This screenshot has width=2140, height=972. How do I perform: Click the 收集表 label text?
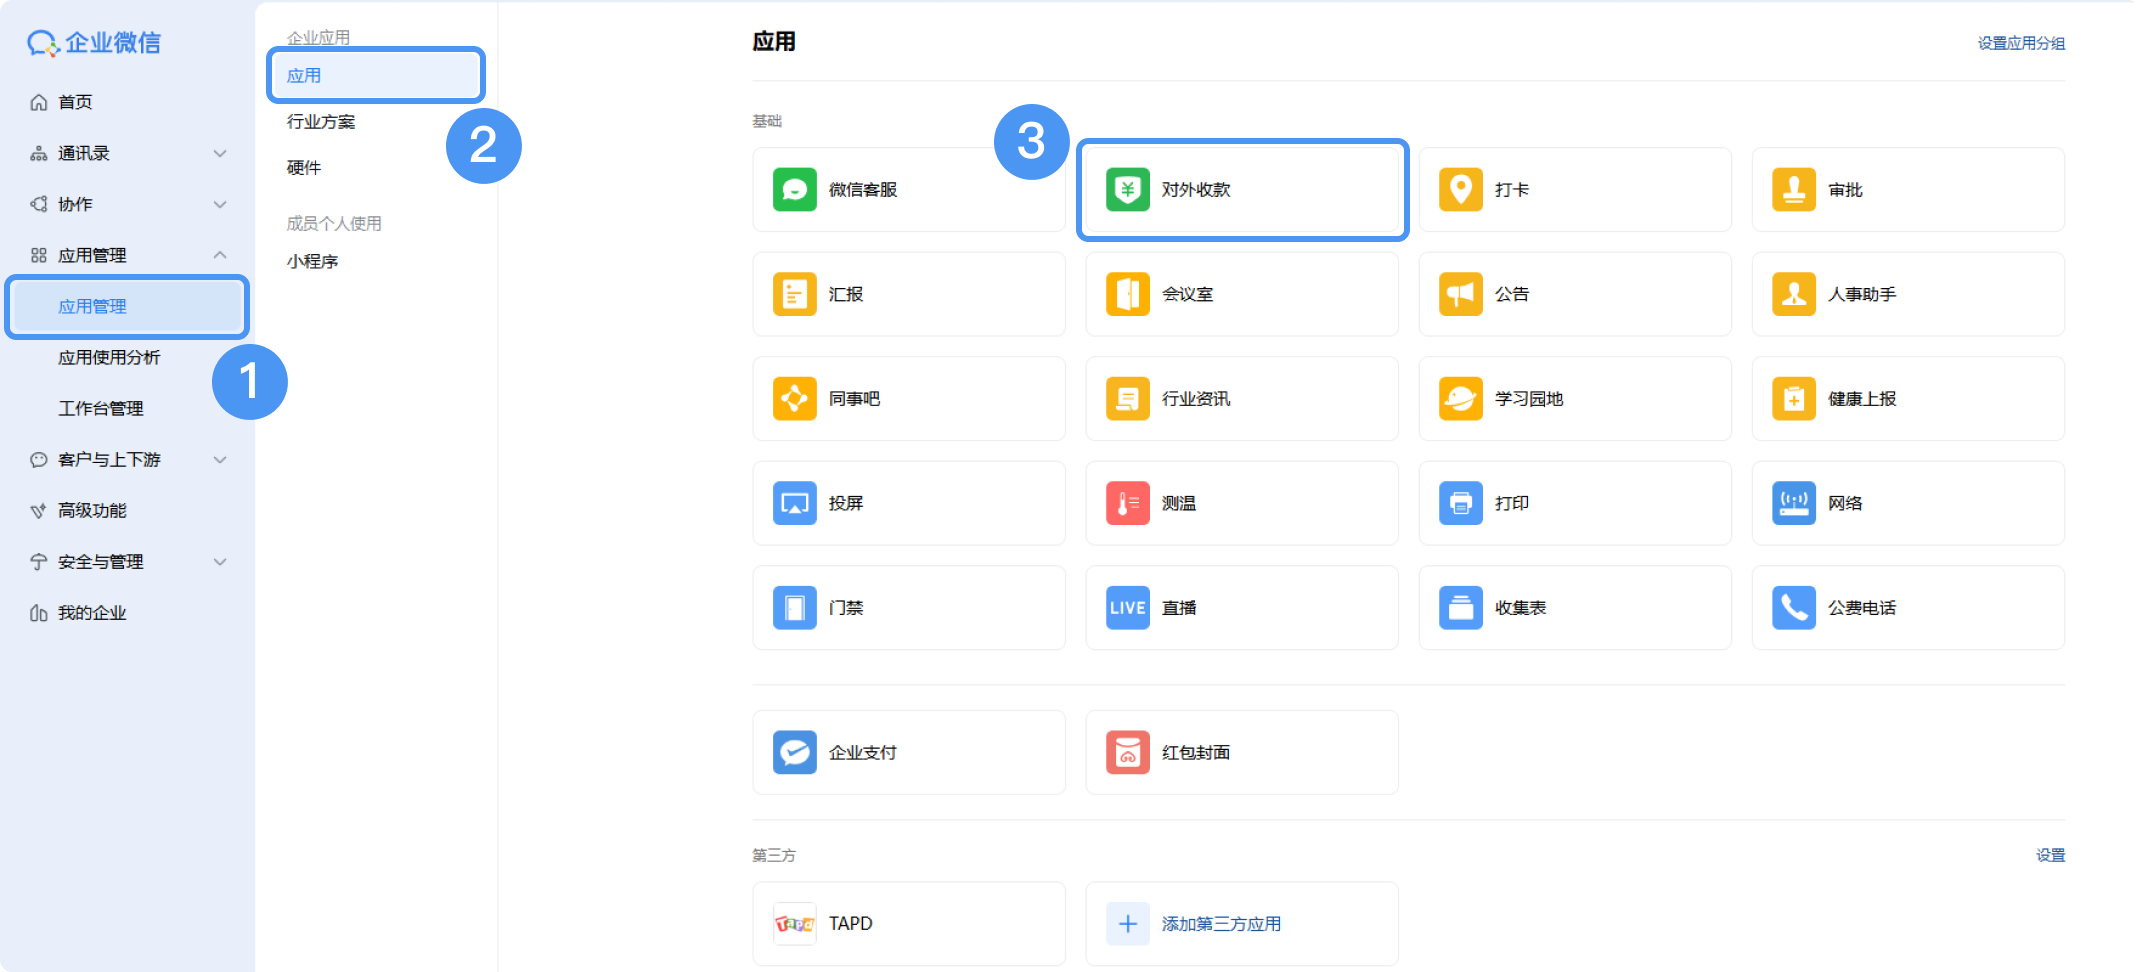click(x=1520, y=608)
